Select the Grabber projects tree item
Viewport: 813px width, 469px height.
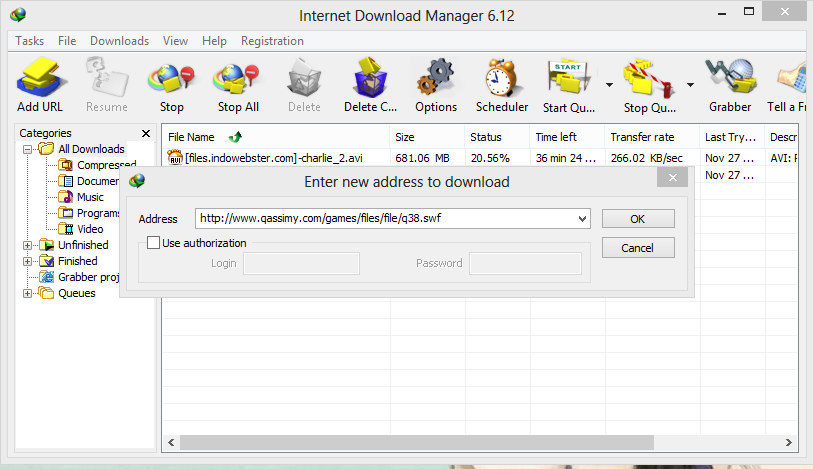click(79, 277)
